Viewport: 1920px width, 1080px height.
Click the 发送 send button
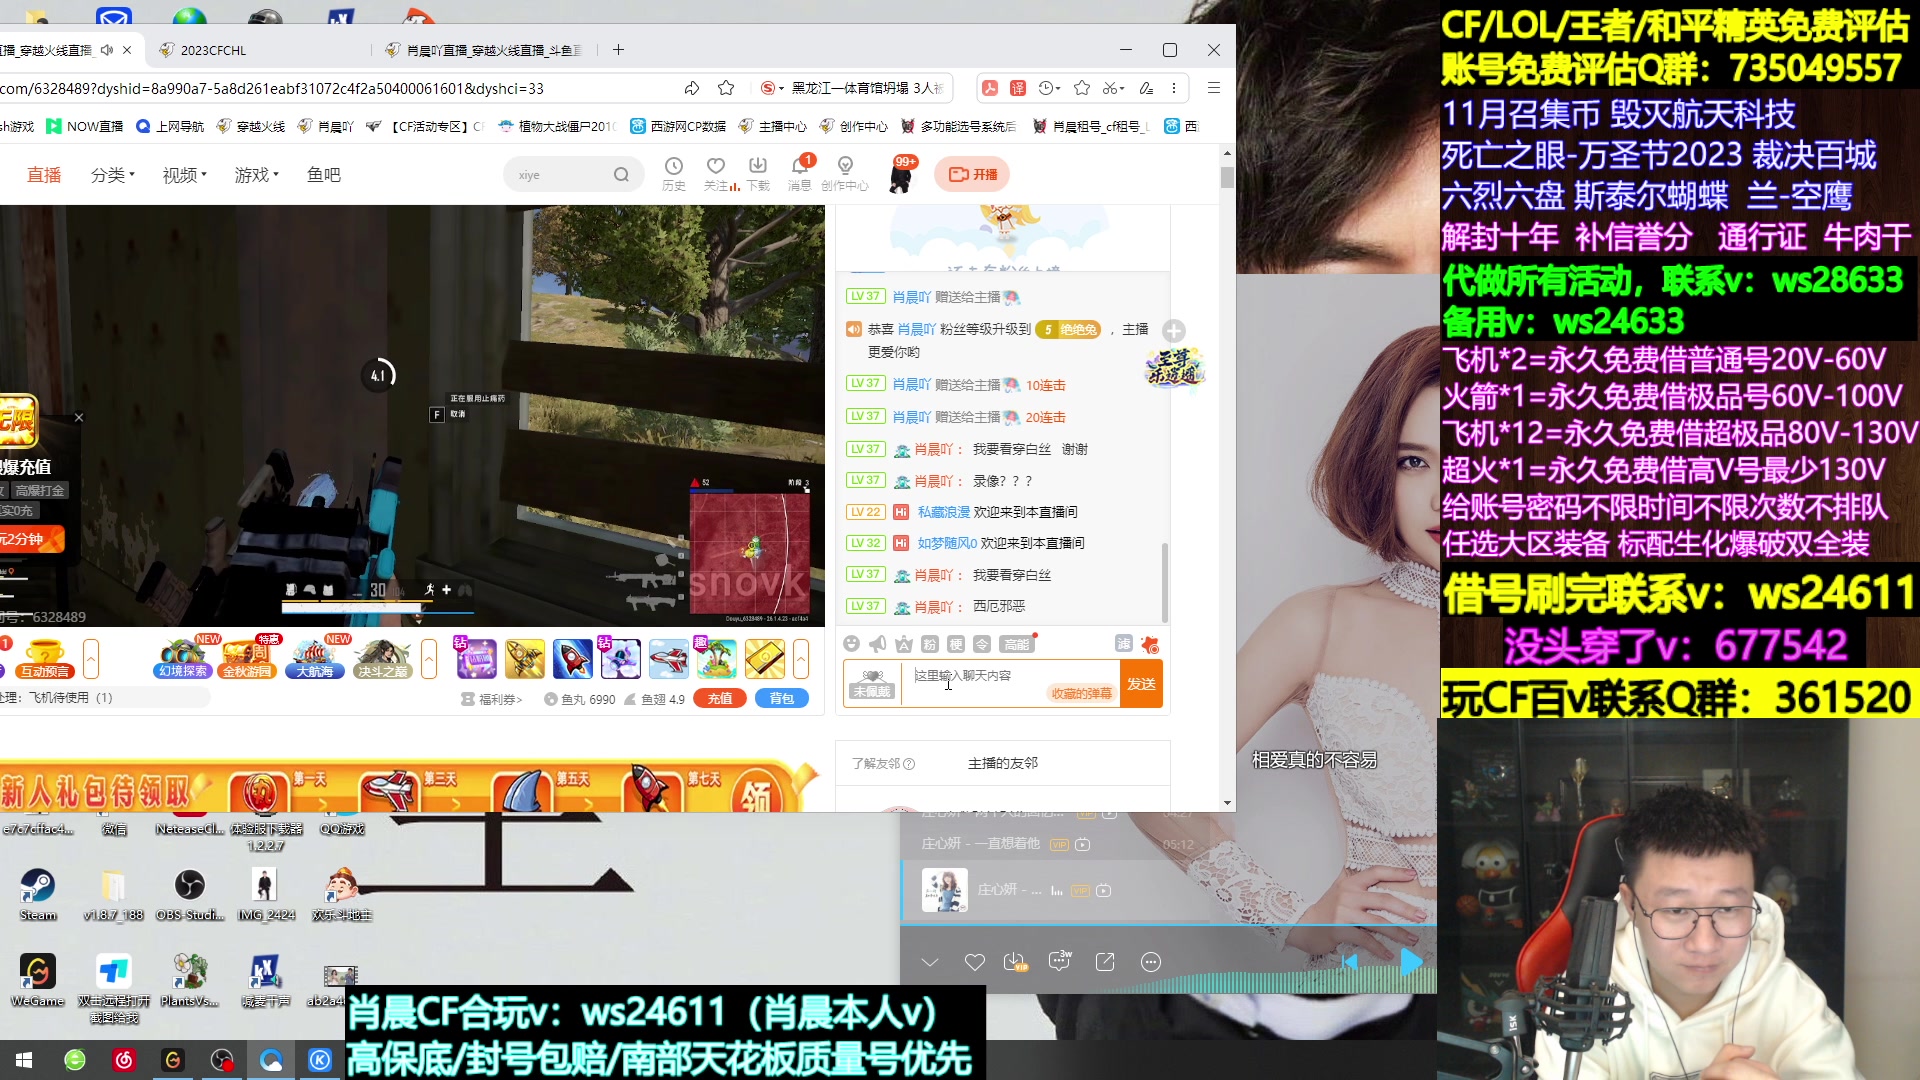pyautogui.click(x=1141, y=684)
